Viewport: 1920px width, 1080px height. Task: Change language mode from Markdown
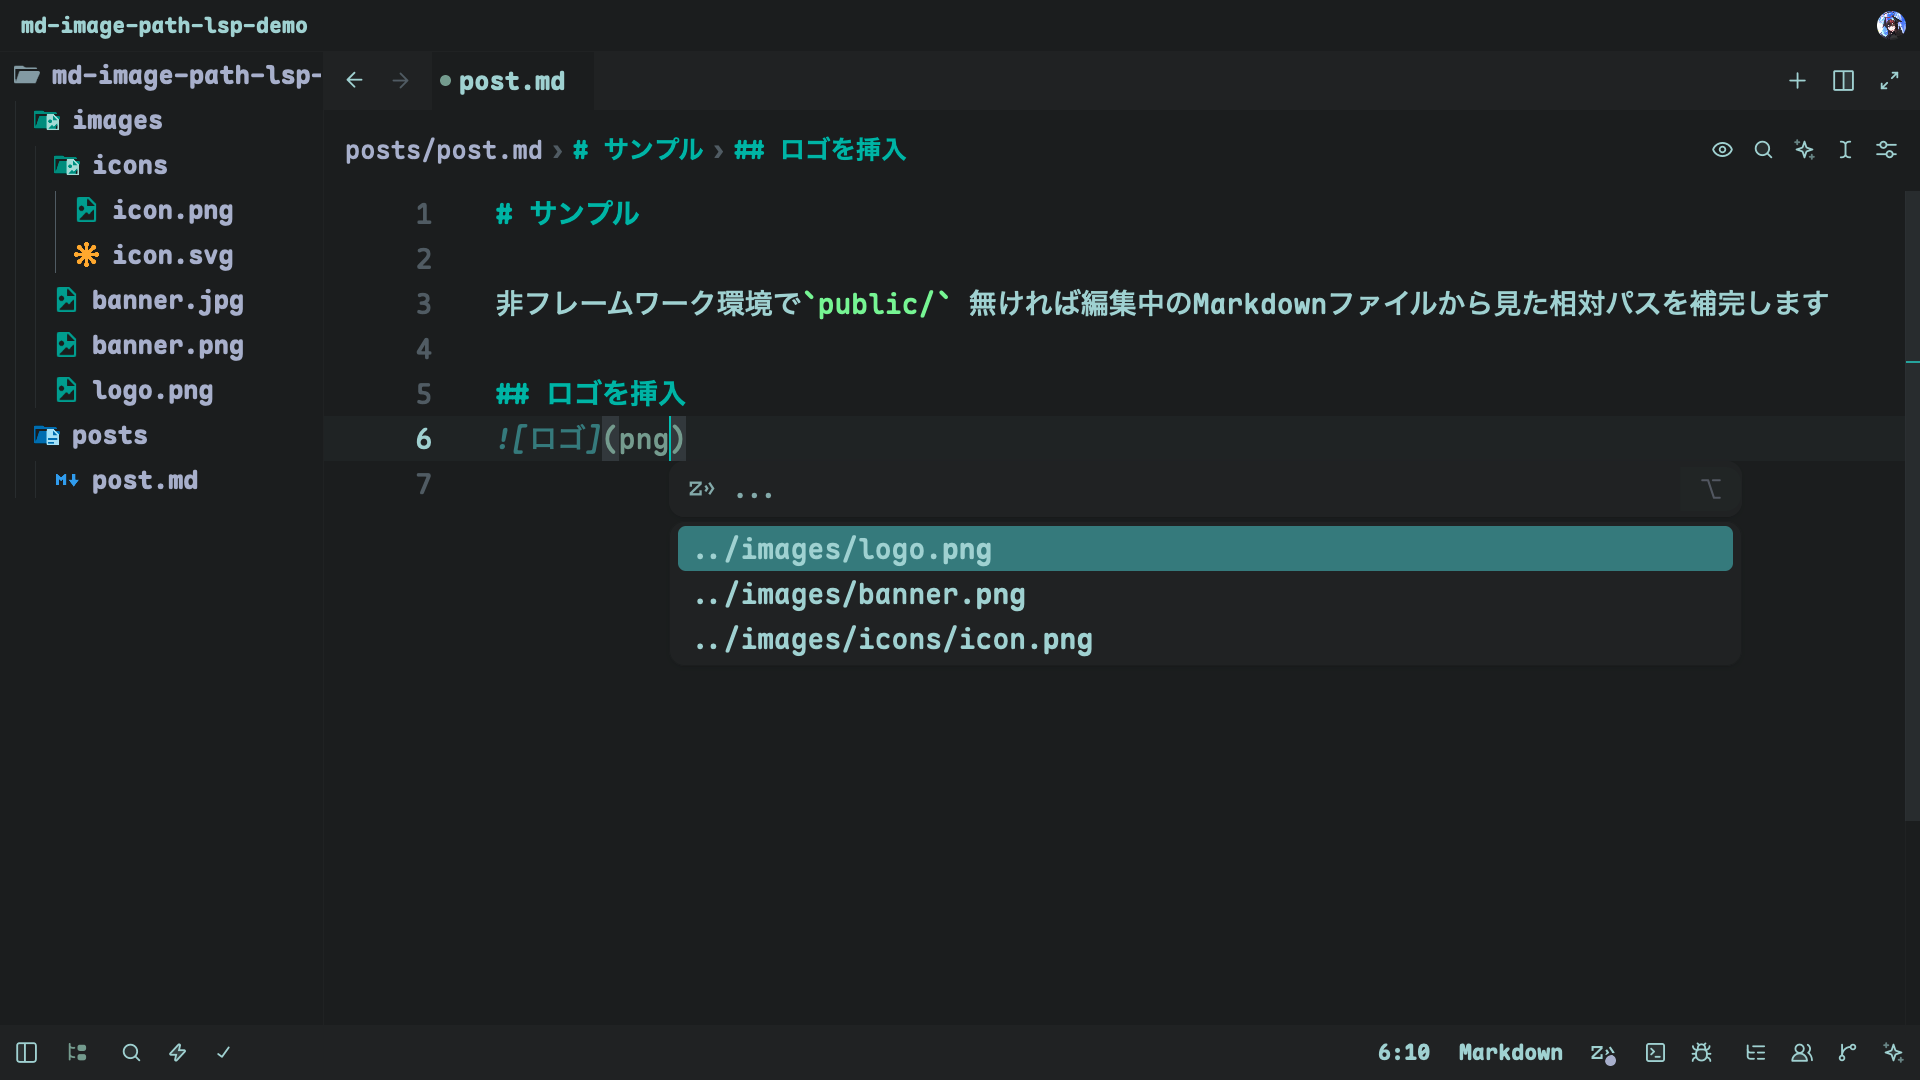click(1510, 1052)
